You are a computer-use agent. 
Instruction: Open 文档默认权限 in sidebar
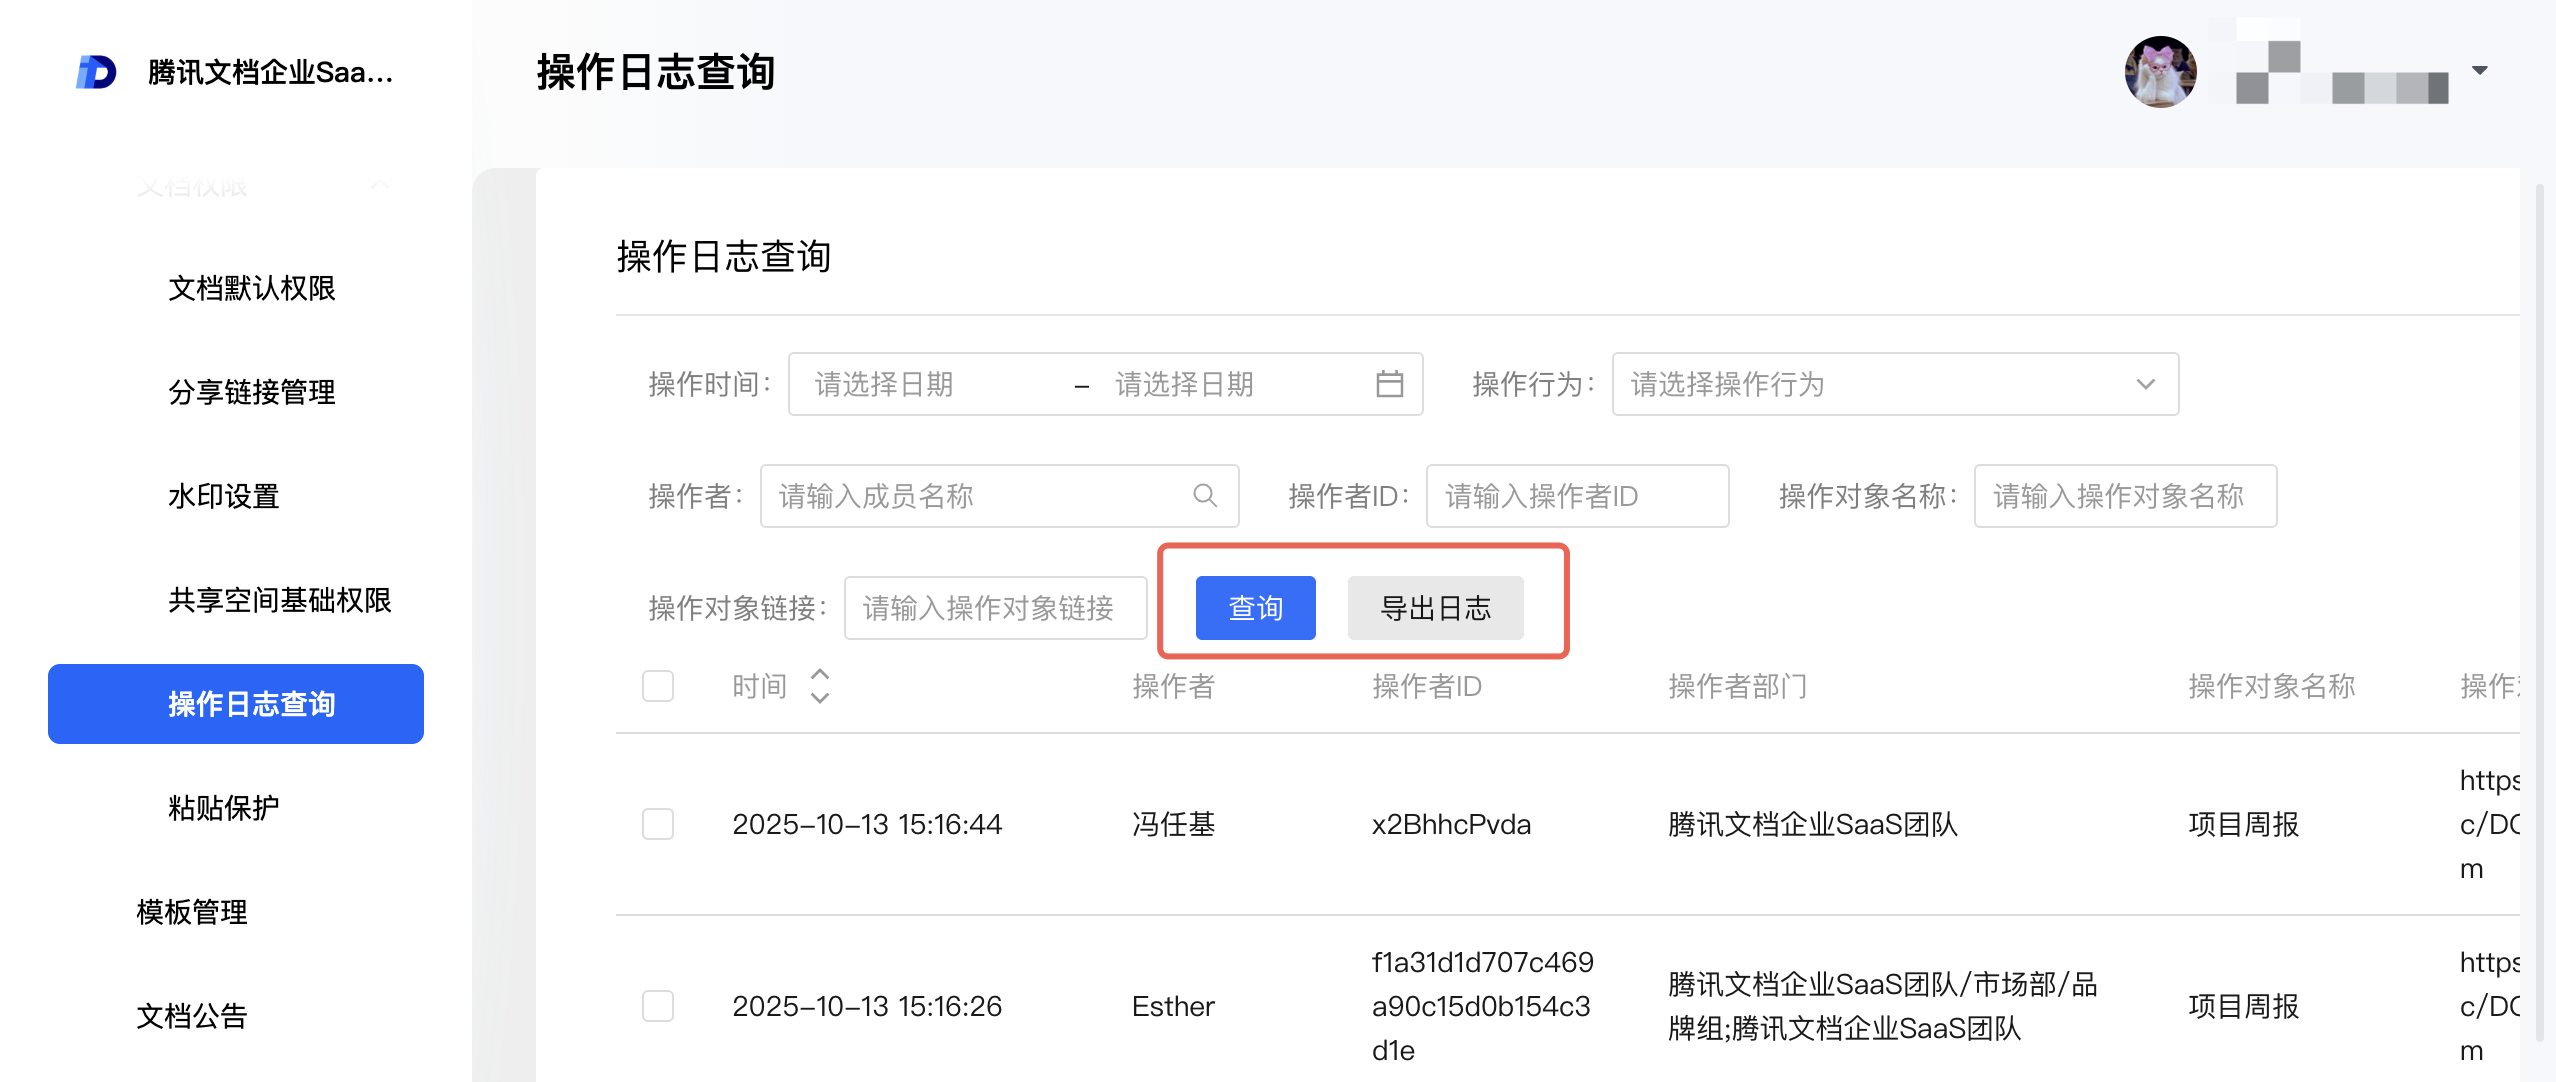point(251,288)
